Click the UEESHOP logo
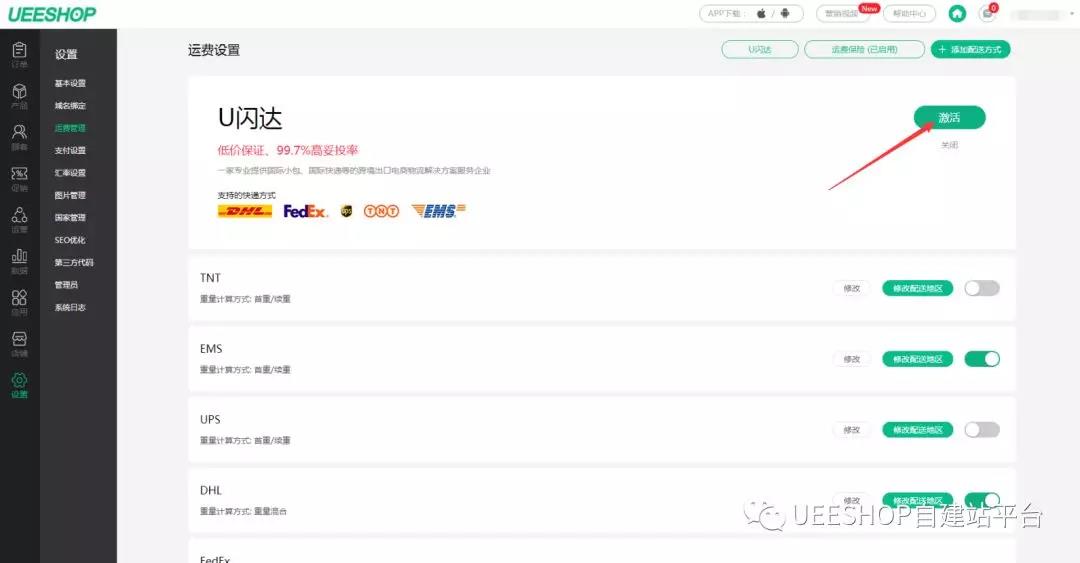 pyautogui.click(x=52, y=14)
